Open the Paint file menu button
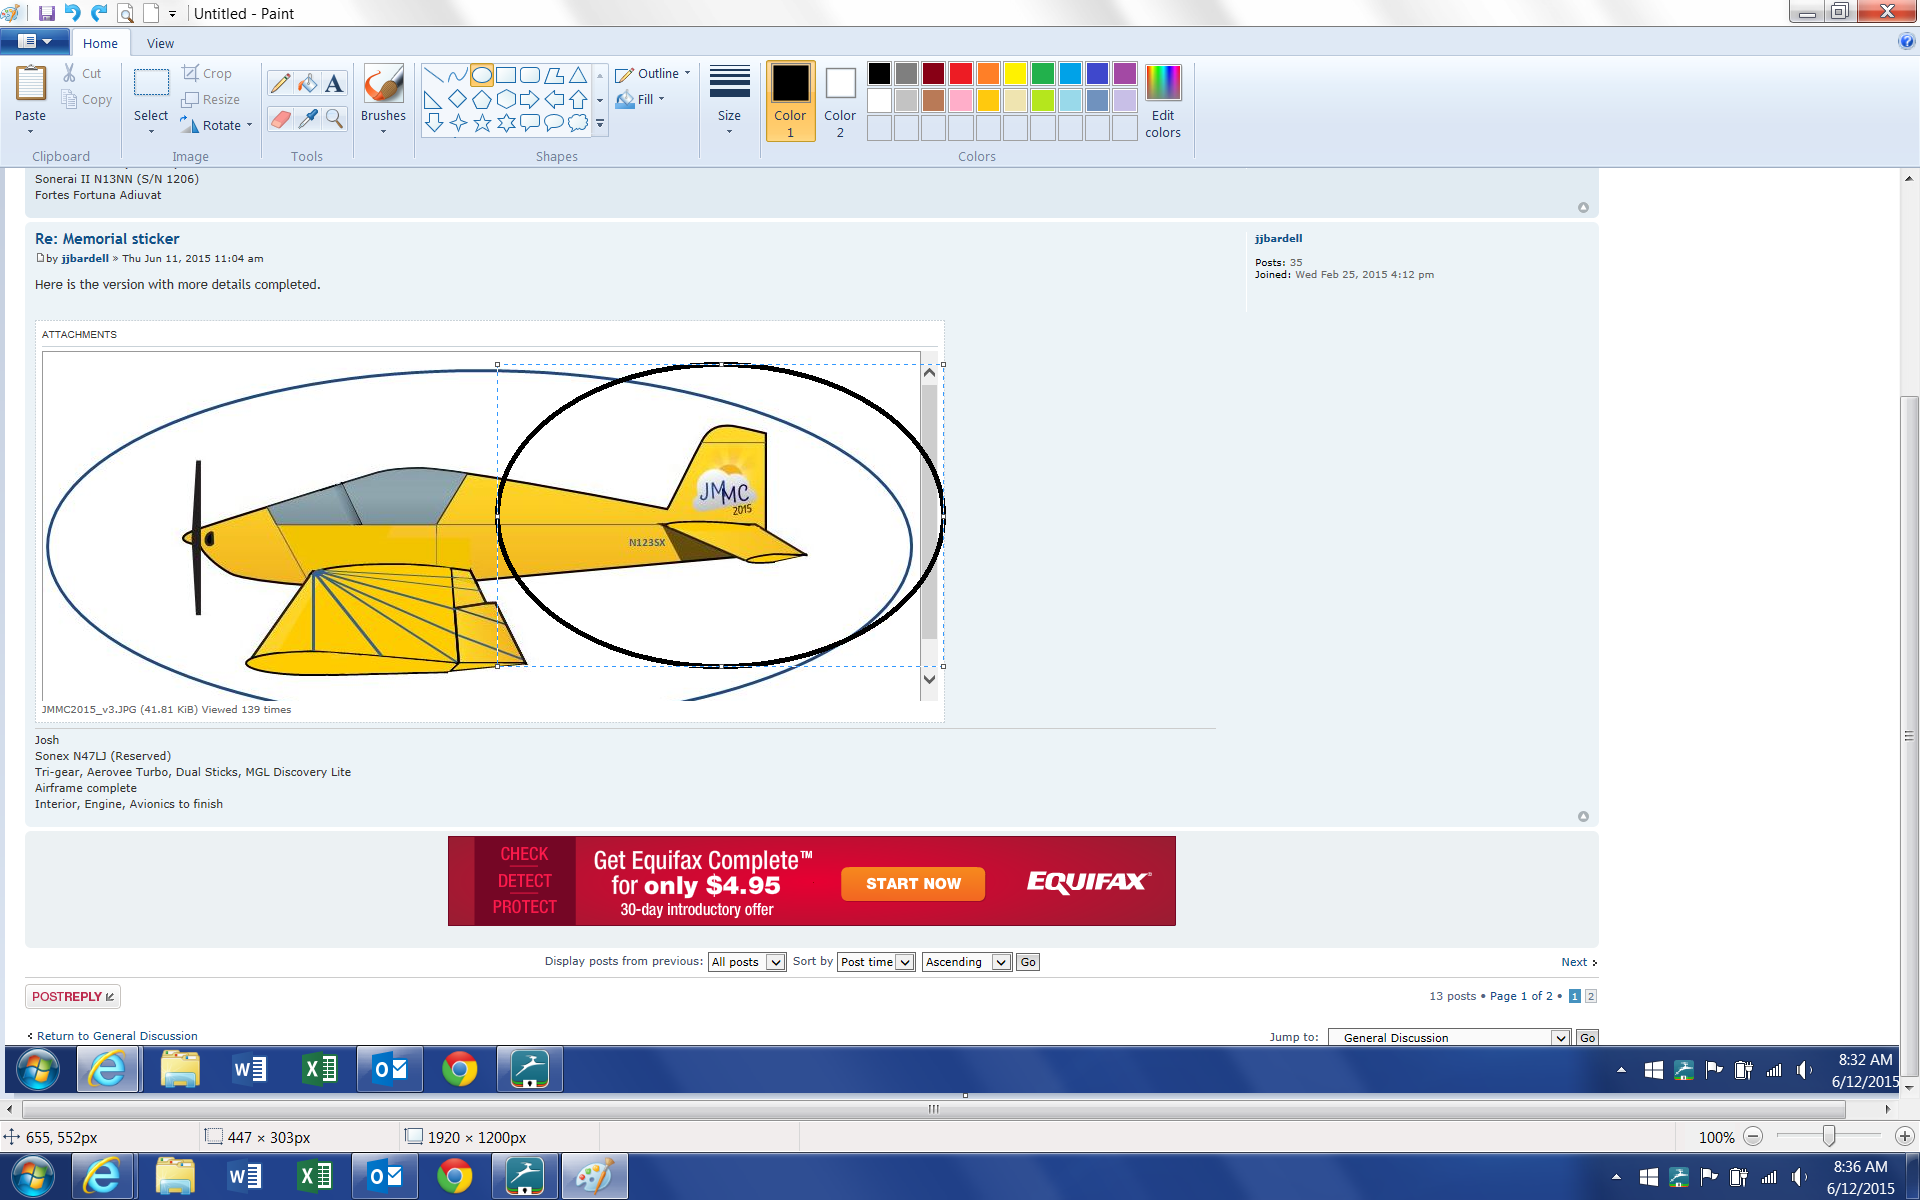 (35, 42)
